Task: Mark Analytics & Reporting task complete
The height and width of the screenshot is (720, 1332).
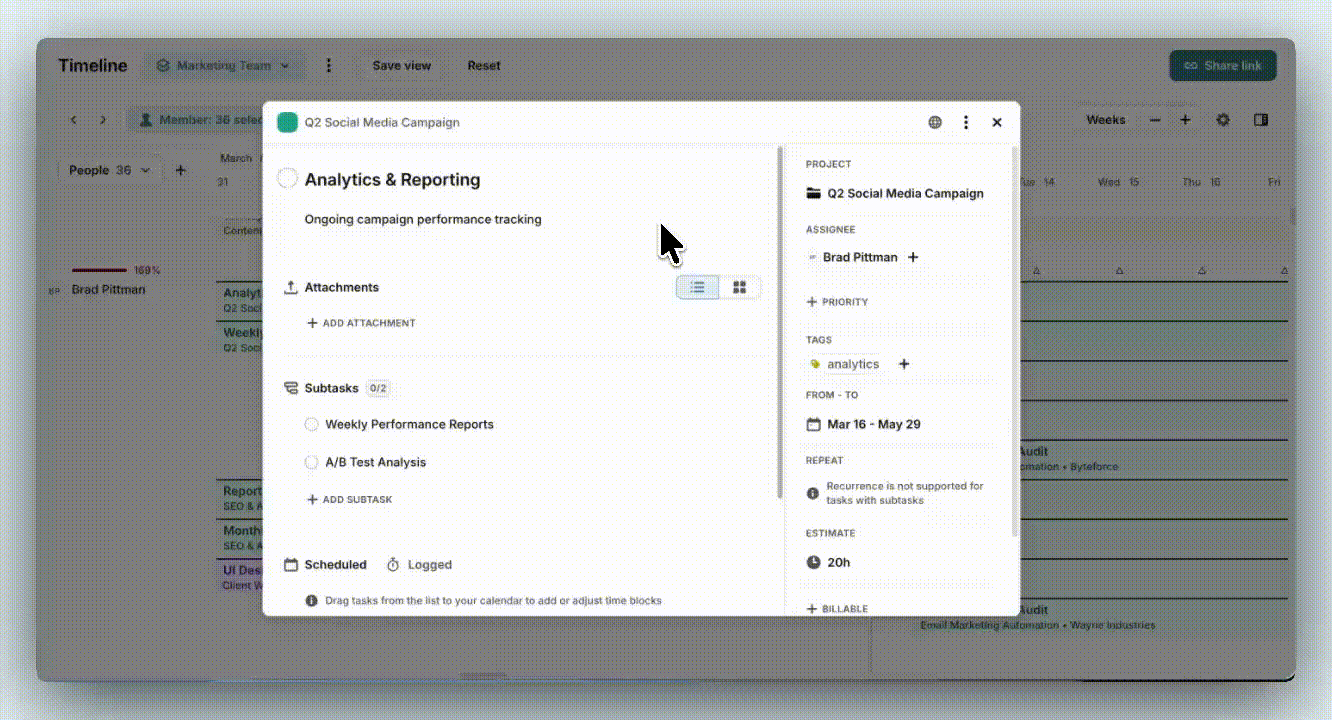Action: (x=288, y=179)
